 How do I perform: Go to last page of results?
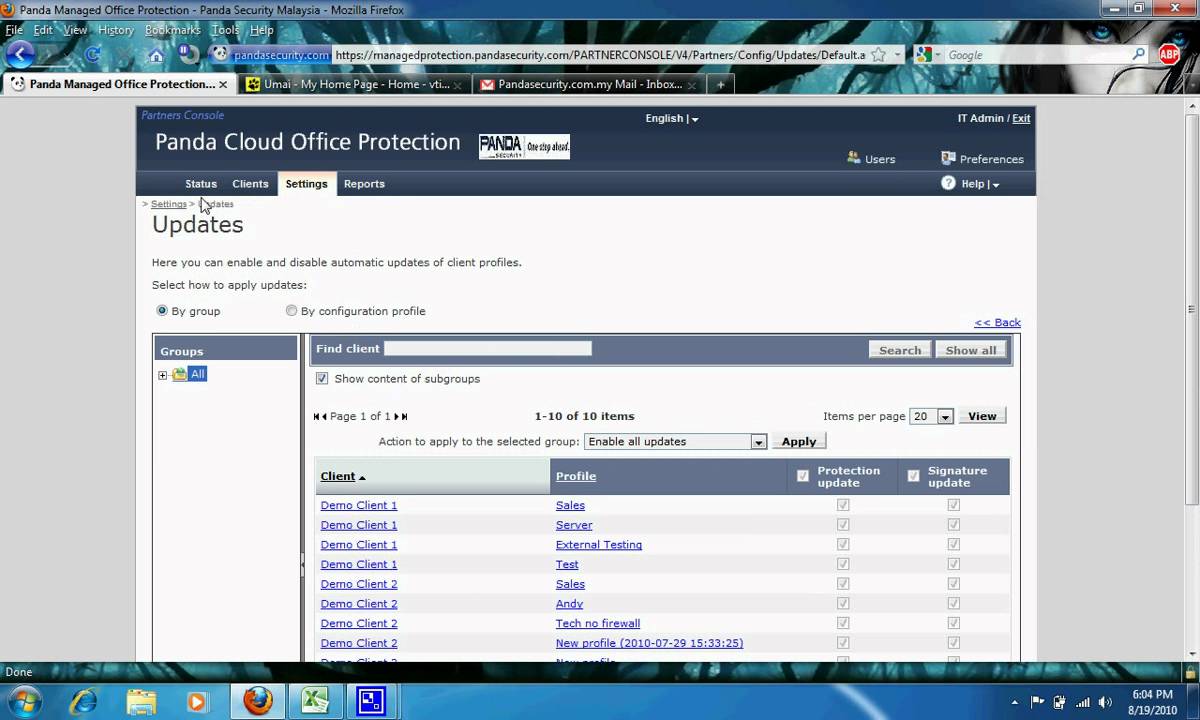pyautogui.click(x=404, y=416)
